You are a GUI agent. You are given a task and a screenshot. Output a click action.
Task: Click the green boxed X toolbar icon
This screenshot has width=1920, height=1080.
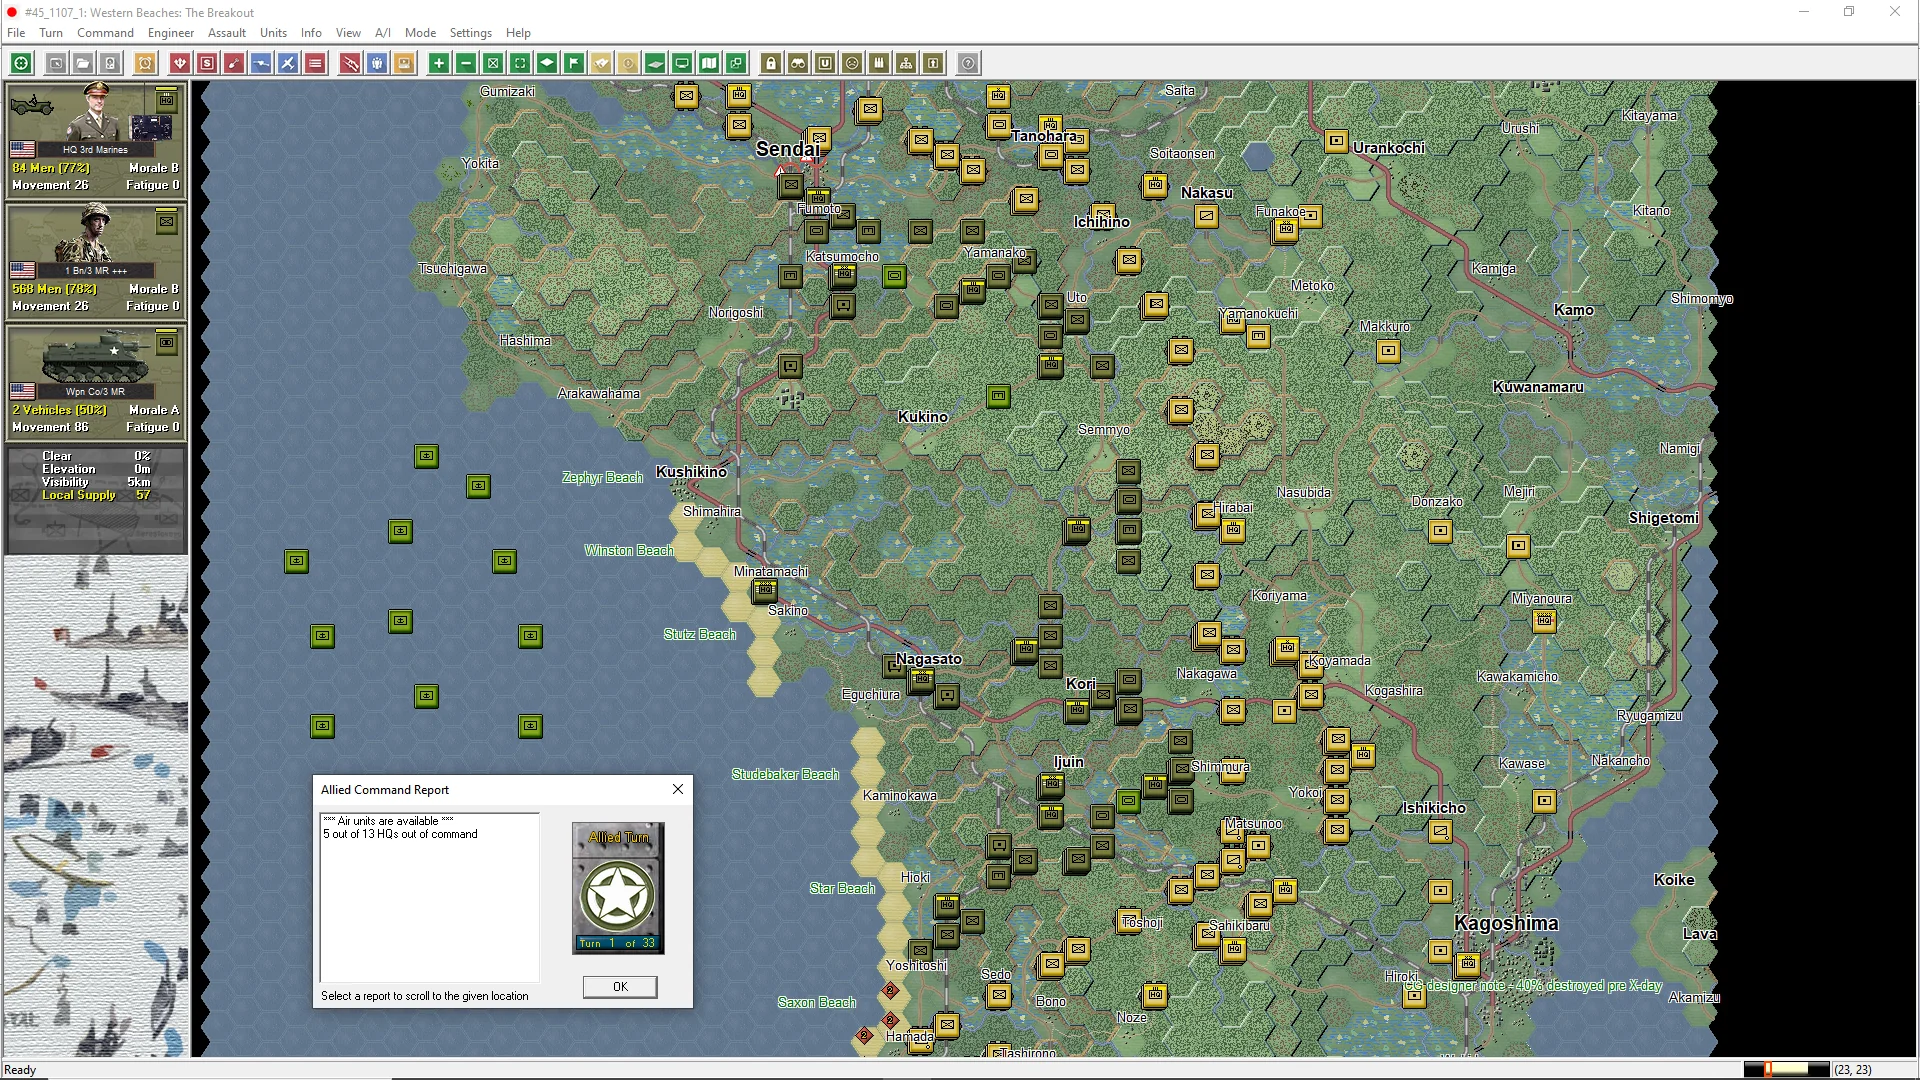tap(493, 63)
